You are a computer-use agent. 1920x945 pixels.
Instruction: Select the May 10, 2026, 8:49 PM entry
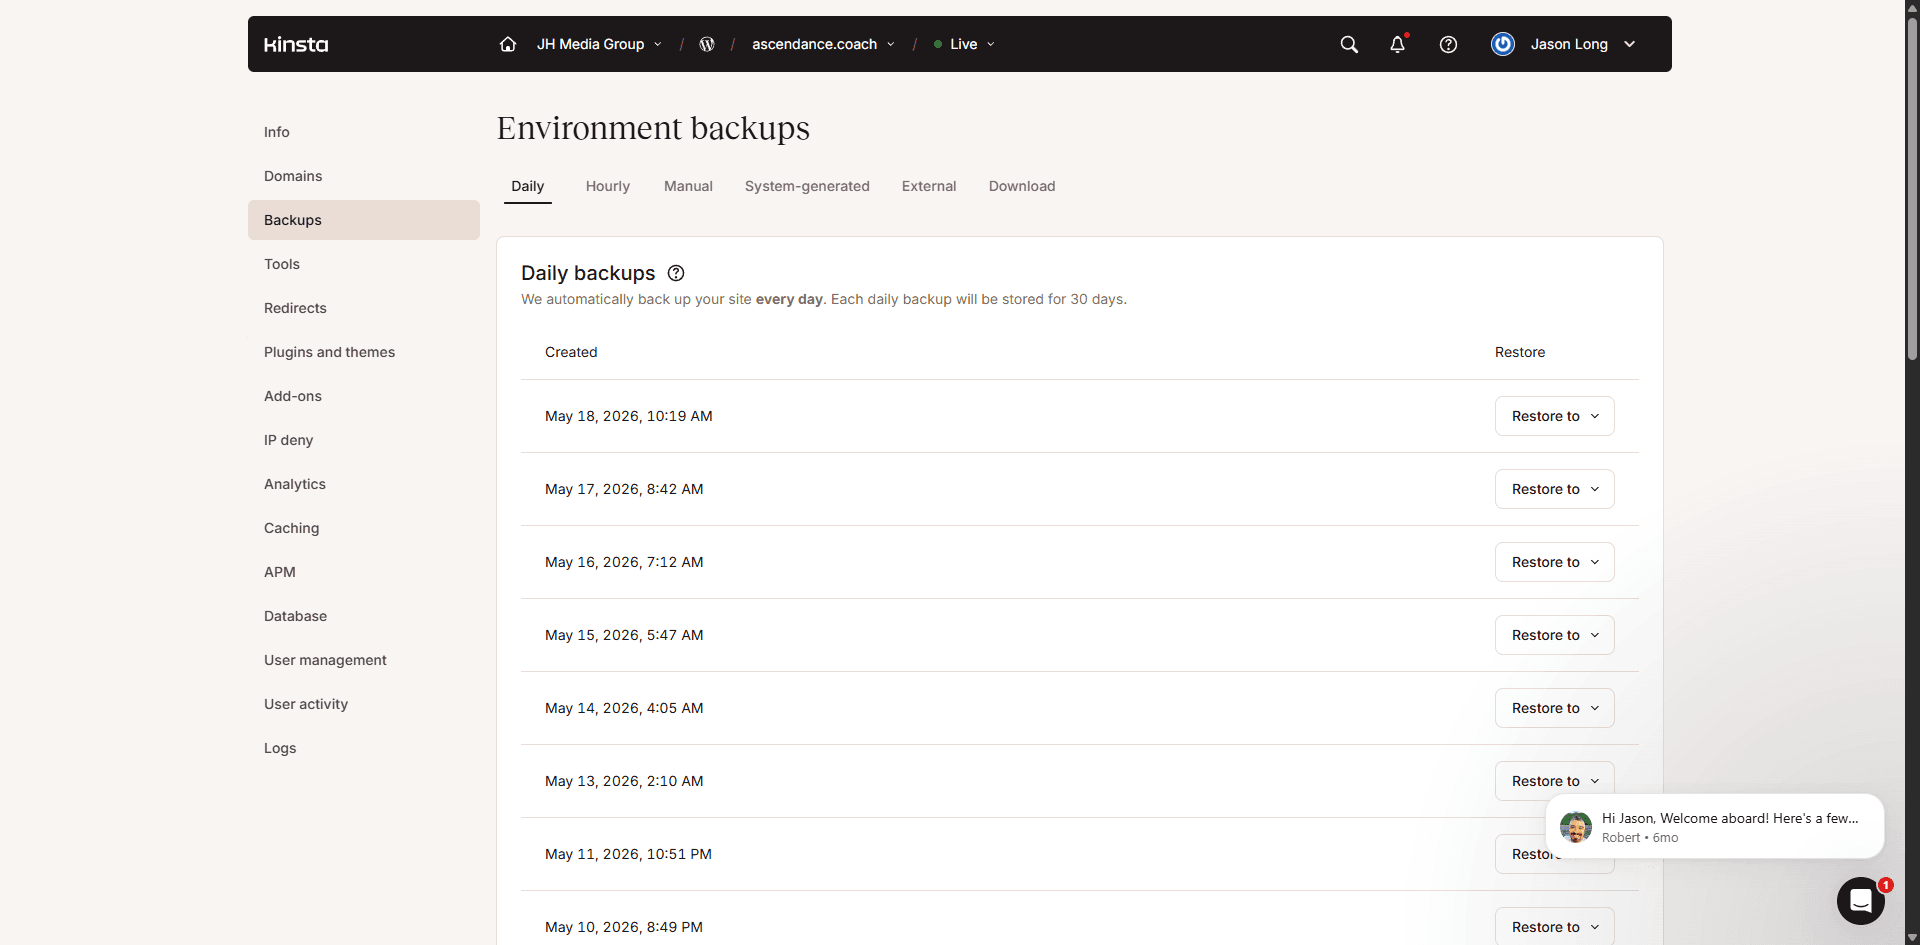624,927
